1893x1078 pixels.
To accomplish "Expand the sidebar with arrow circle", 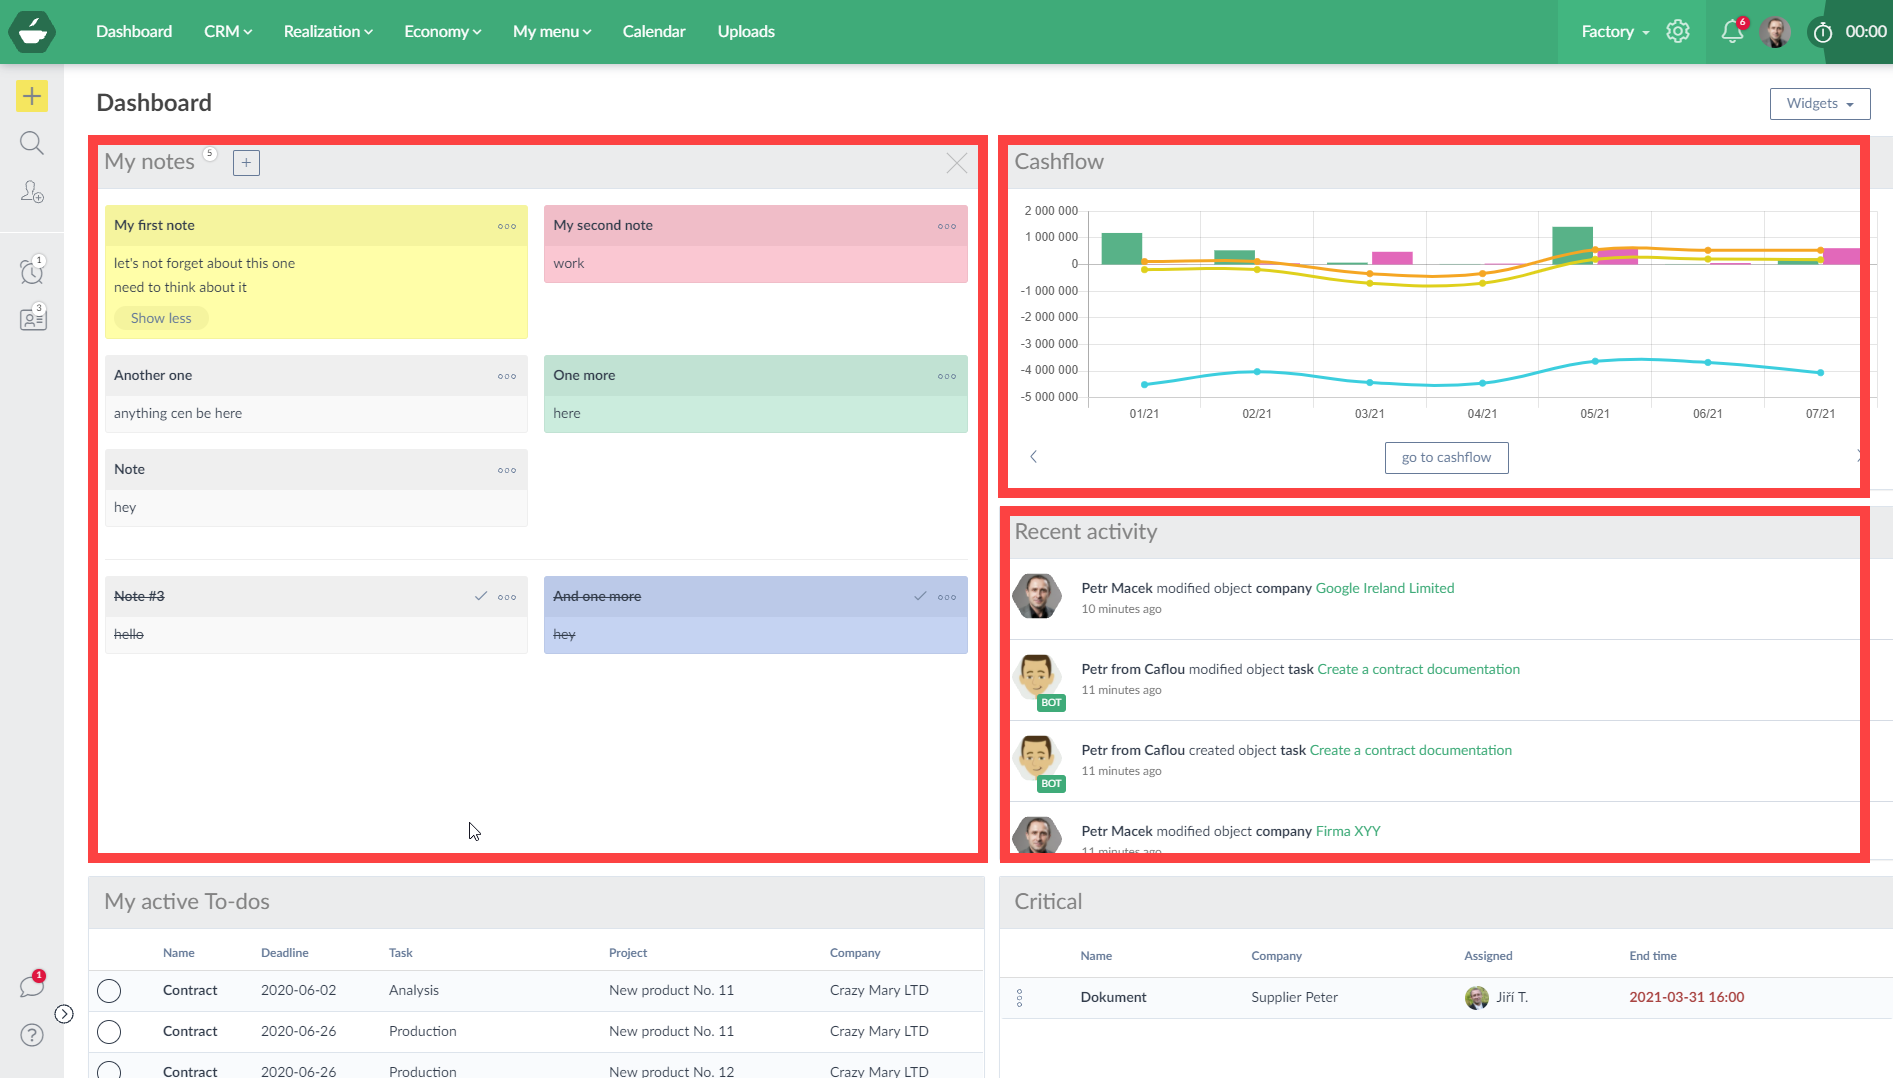I will 64,1014.
